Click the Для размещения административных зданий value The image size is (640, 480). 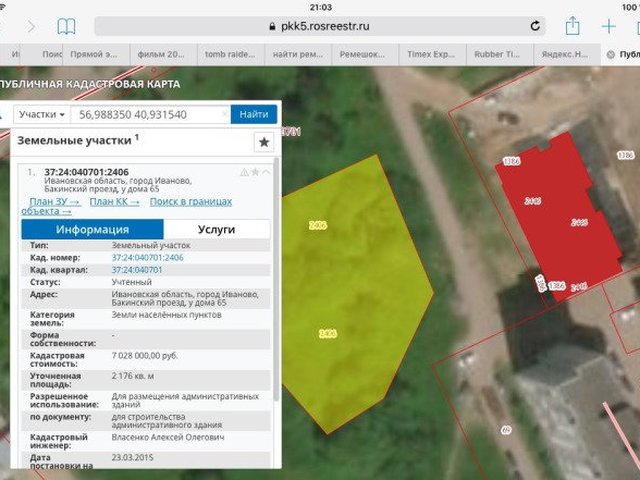pos(185,400)
